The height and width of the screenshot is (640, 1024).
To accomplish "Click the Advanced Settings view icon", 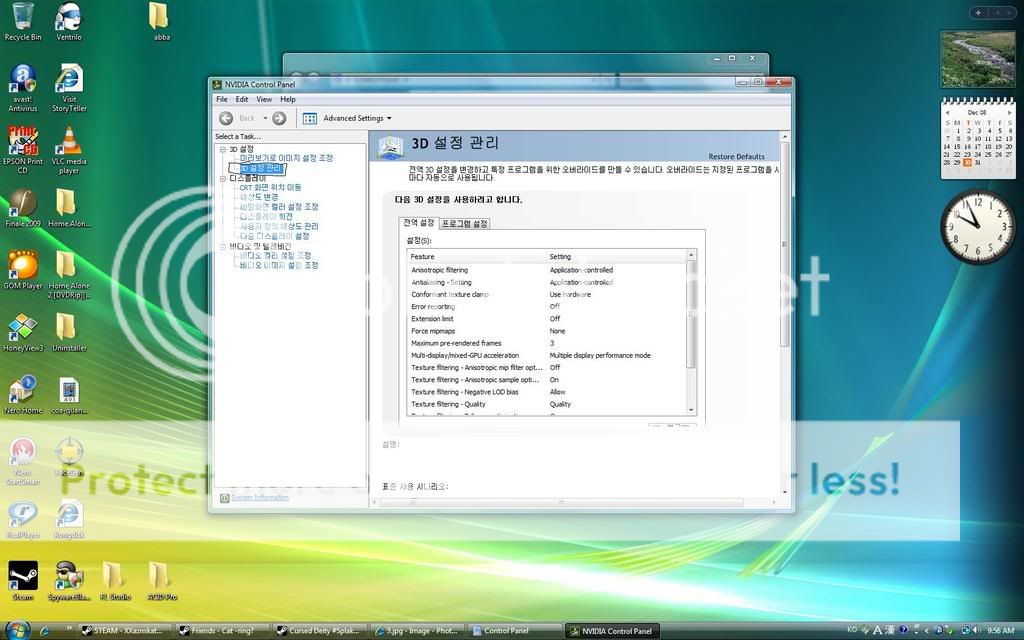I will [310, 118].
